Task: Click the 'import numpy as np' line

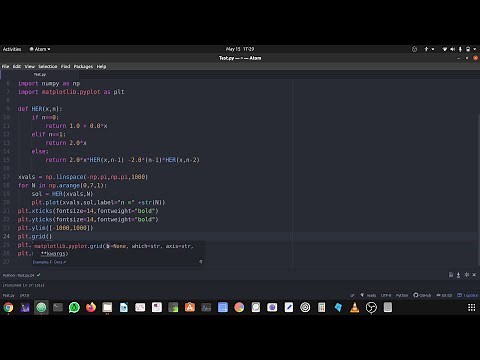Action: pyautogui.click(x=49, y=83)
